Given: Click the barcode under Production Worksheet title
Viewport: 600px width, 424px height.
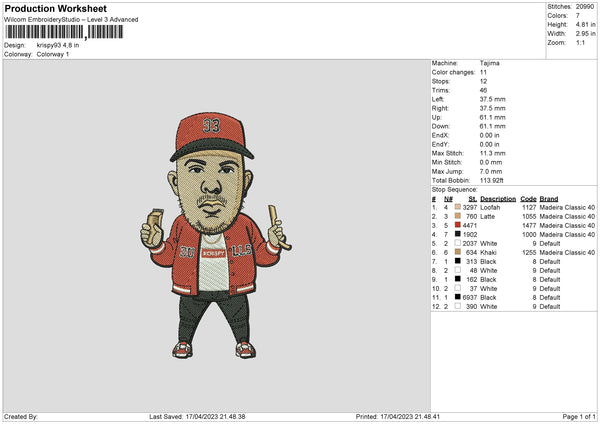Looking at the screenshot, I should (64, 32).
